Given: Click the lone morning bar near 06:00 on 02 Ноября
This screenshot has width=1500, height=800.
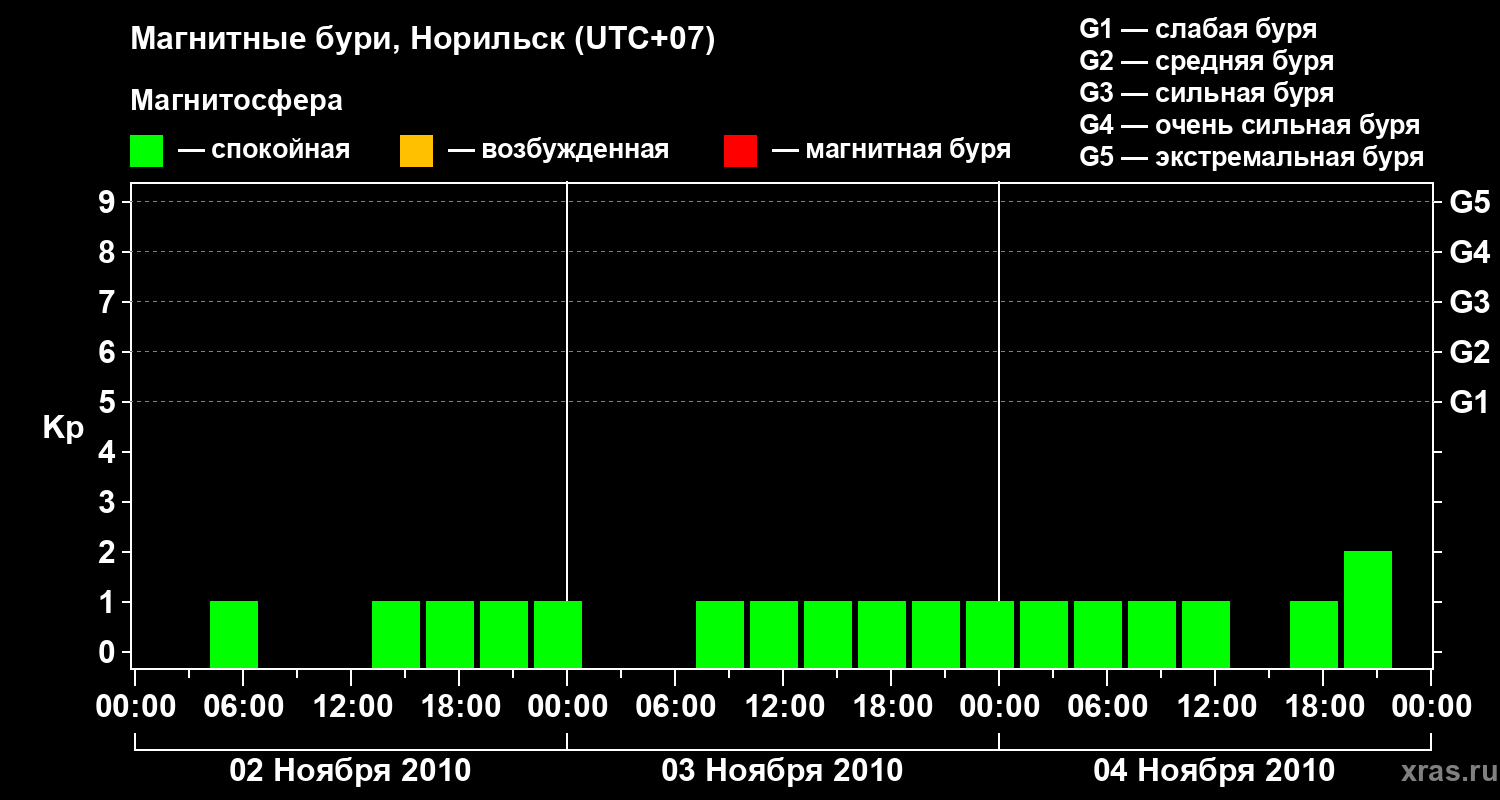Looking at the screenshot, I should (234, 634).
